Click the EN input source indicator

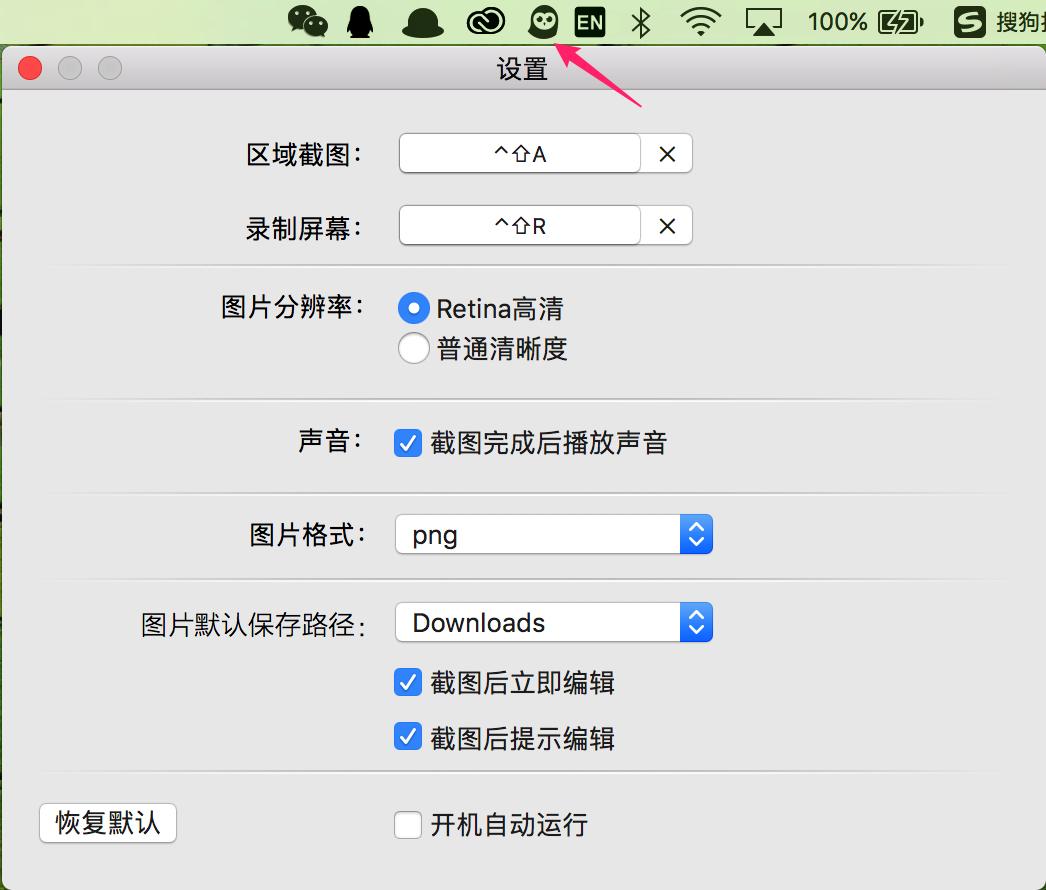pos(590,21)
